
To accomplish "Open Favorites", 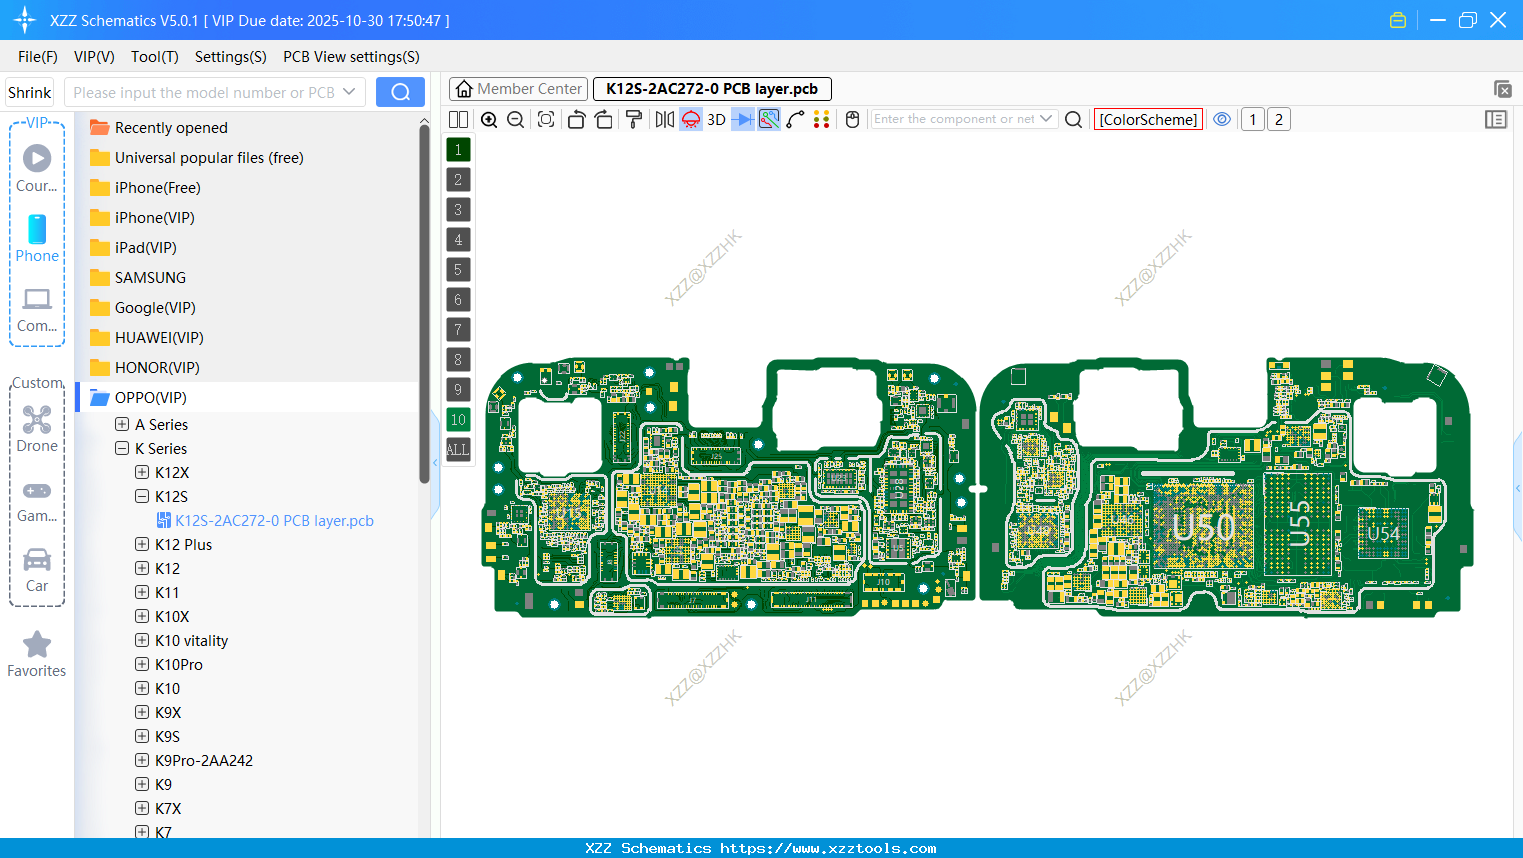I will pos(37,655).
